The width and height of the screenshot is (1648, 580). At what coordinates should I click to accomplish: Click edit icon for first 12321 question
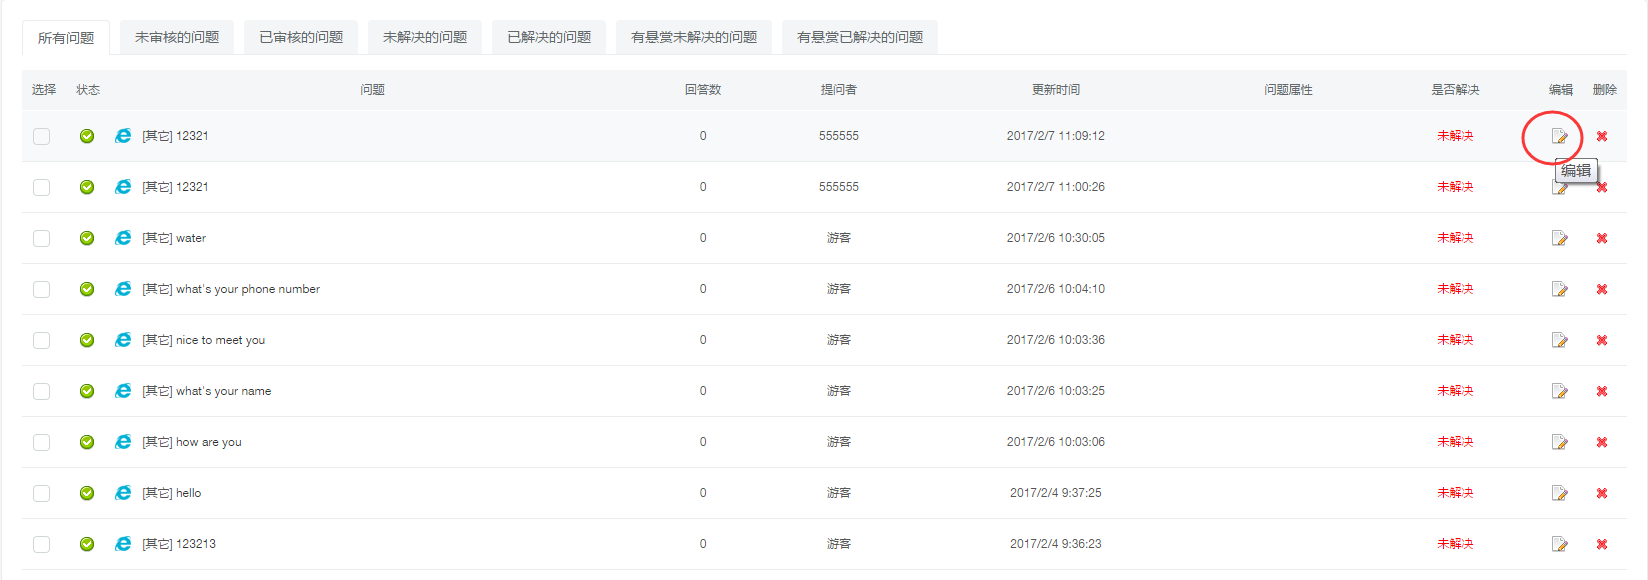pos(1559,136)
